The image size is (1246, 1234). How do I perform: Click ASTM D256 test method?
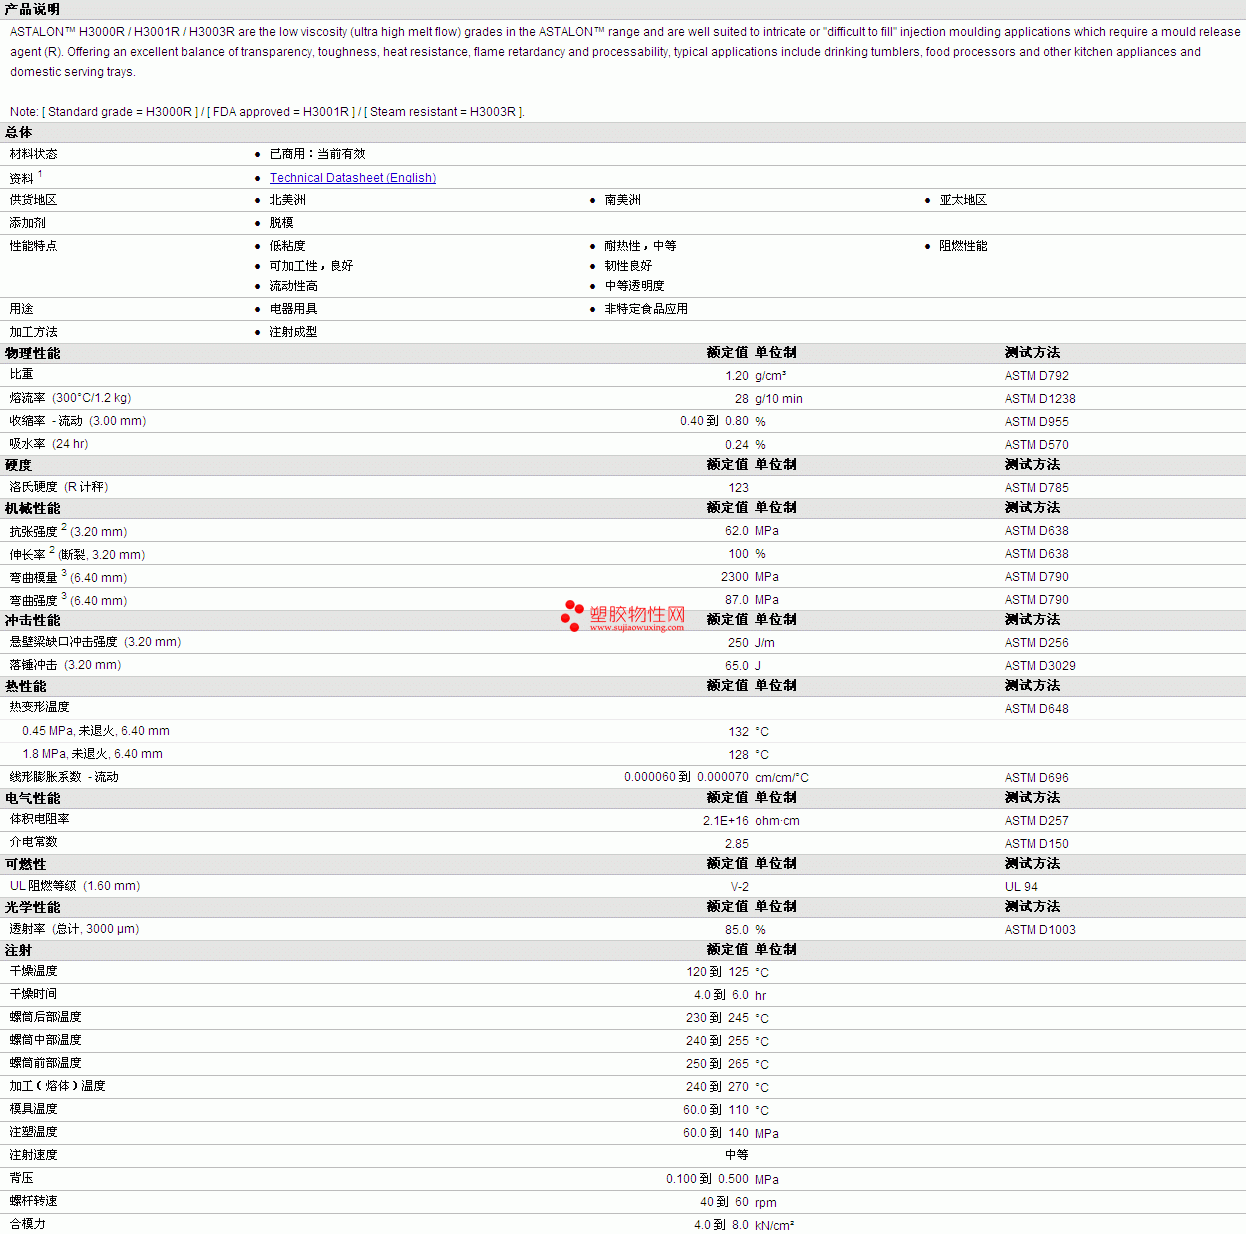1037,643
